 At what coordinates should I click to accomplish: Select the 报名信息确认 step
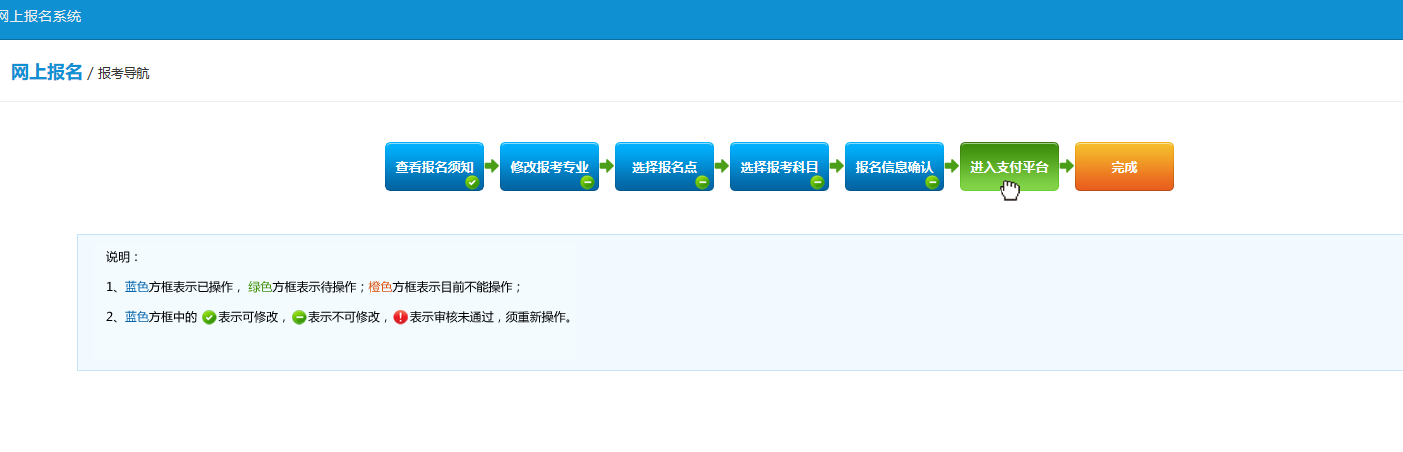[x=894, y=165]
